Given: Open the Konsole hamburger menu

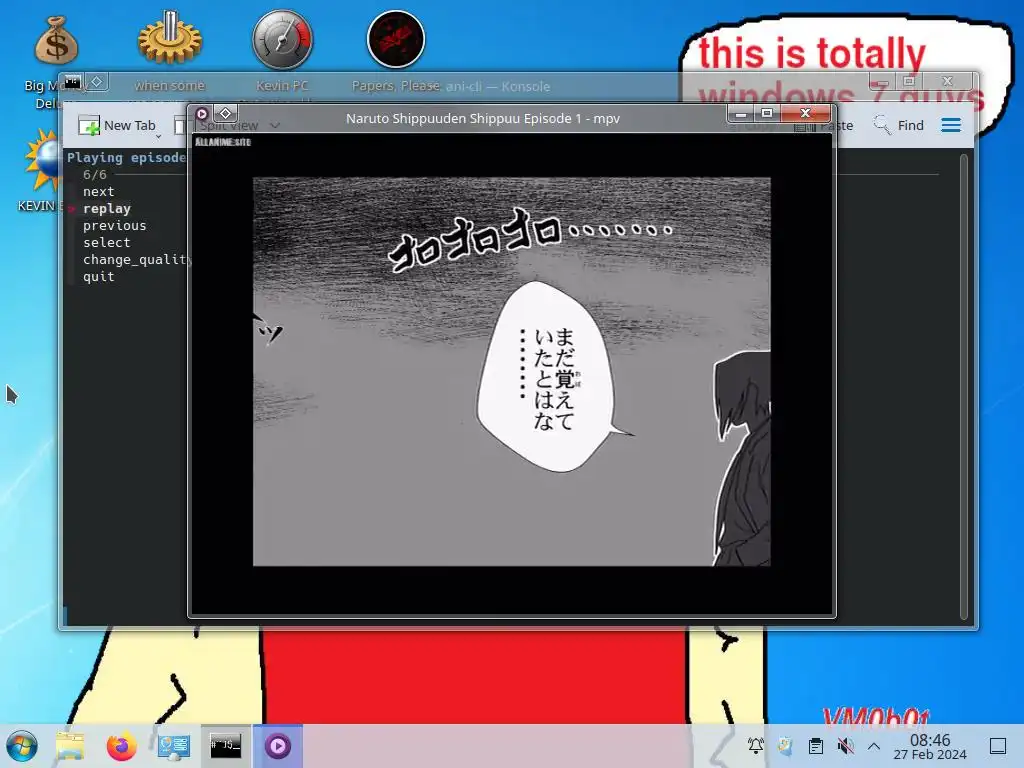Looking at the screenshot, I should click(x=951, y=125).
